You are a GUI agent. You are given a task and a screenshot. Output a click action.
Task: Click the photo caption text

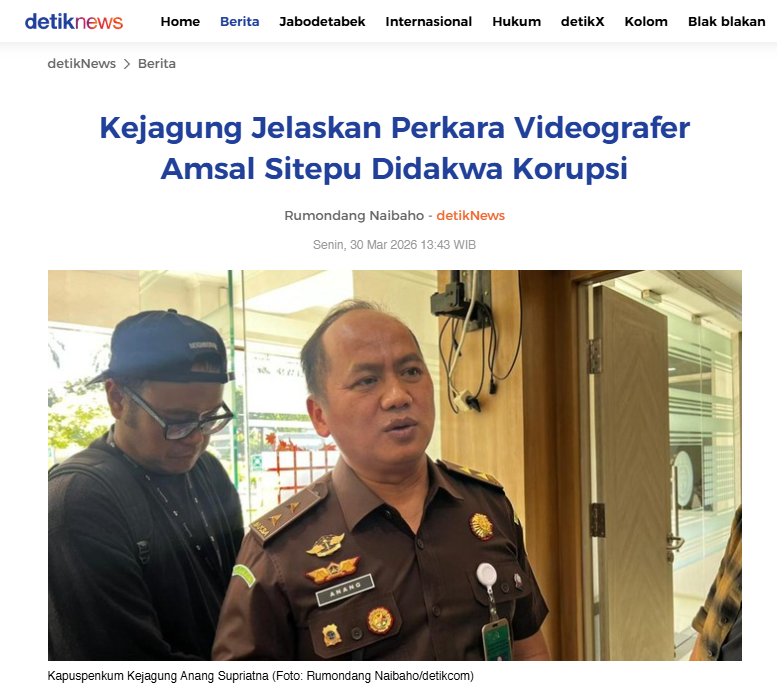261,676
